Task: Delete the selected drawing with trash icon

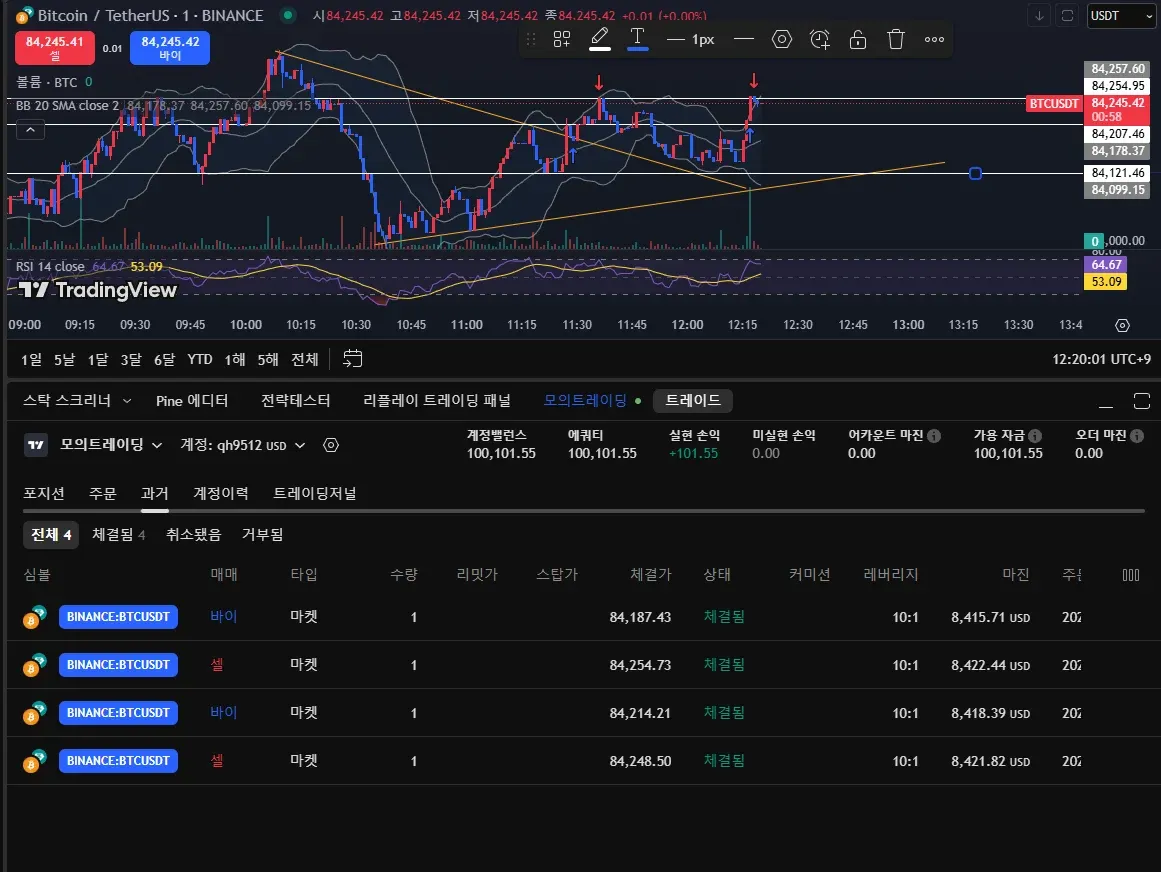Action: tap(896, 39)
